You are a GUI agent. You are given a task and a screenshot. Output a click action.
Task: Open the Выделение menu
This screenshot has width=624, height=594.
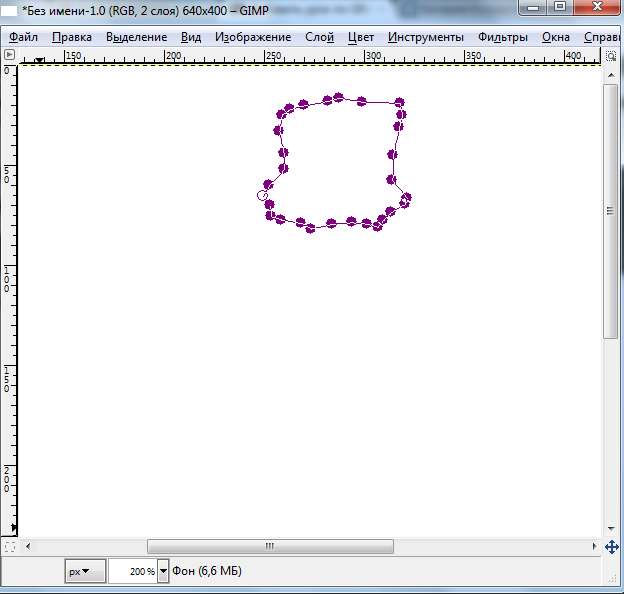136,37
